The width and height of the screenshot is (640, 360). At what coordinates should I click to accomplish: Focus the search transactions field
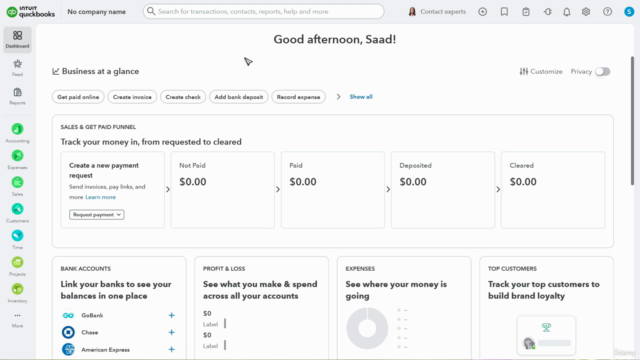coord(264,11)
